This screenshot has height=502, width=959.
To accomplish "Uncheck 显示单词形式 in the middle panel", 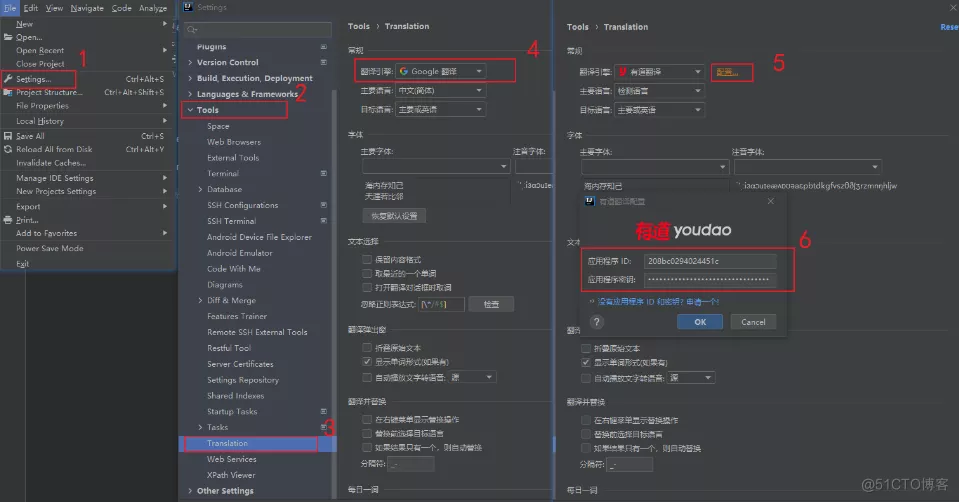I will tap(367, 361).
